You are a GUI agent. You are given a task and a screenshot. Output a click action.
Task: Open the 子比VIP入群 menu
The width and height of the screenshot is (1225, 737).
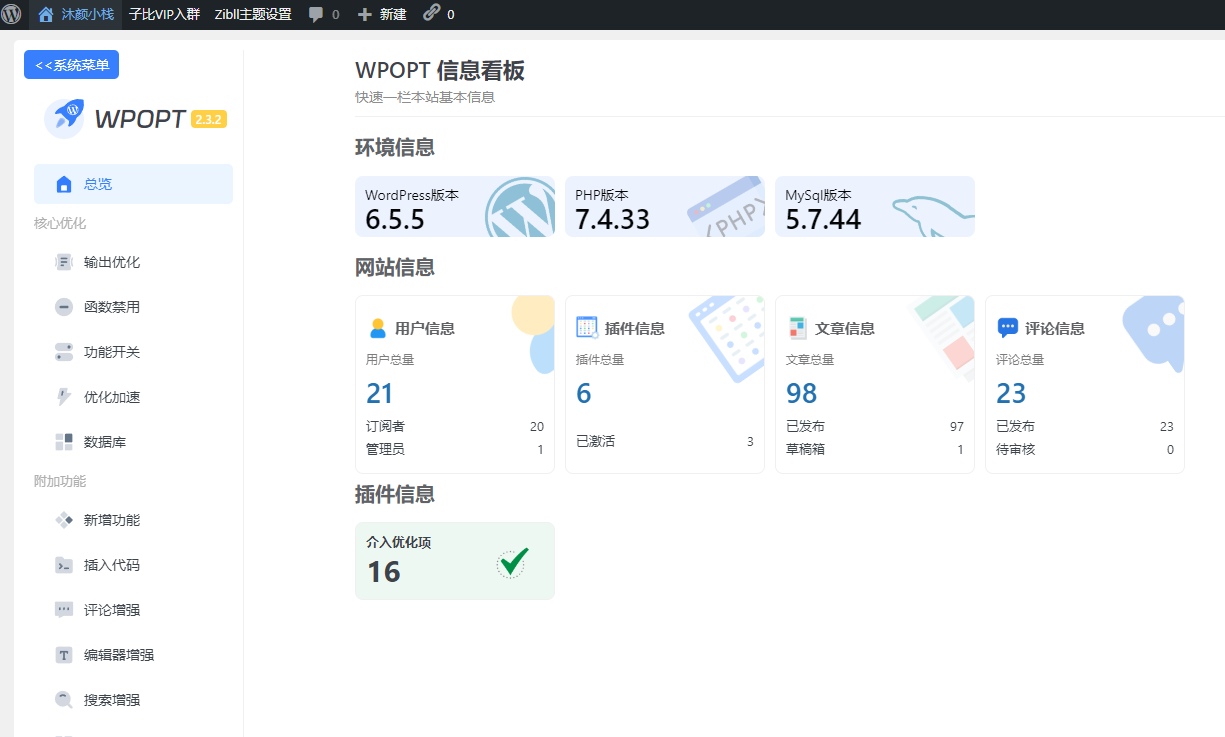(x=164, y=14)
